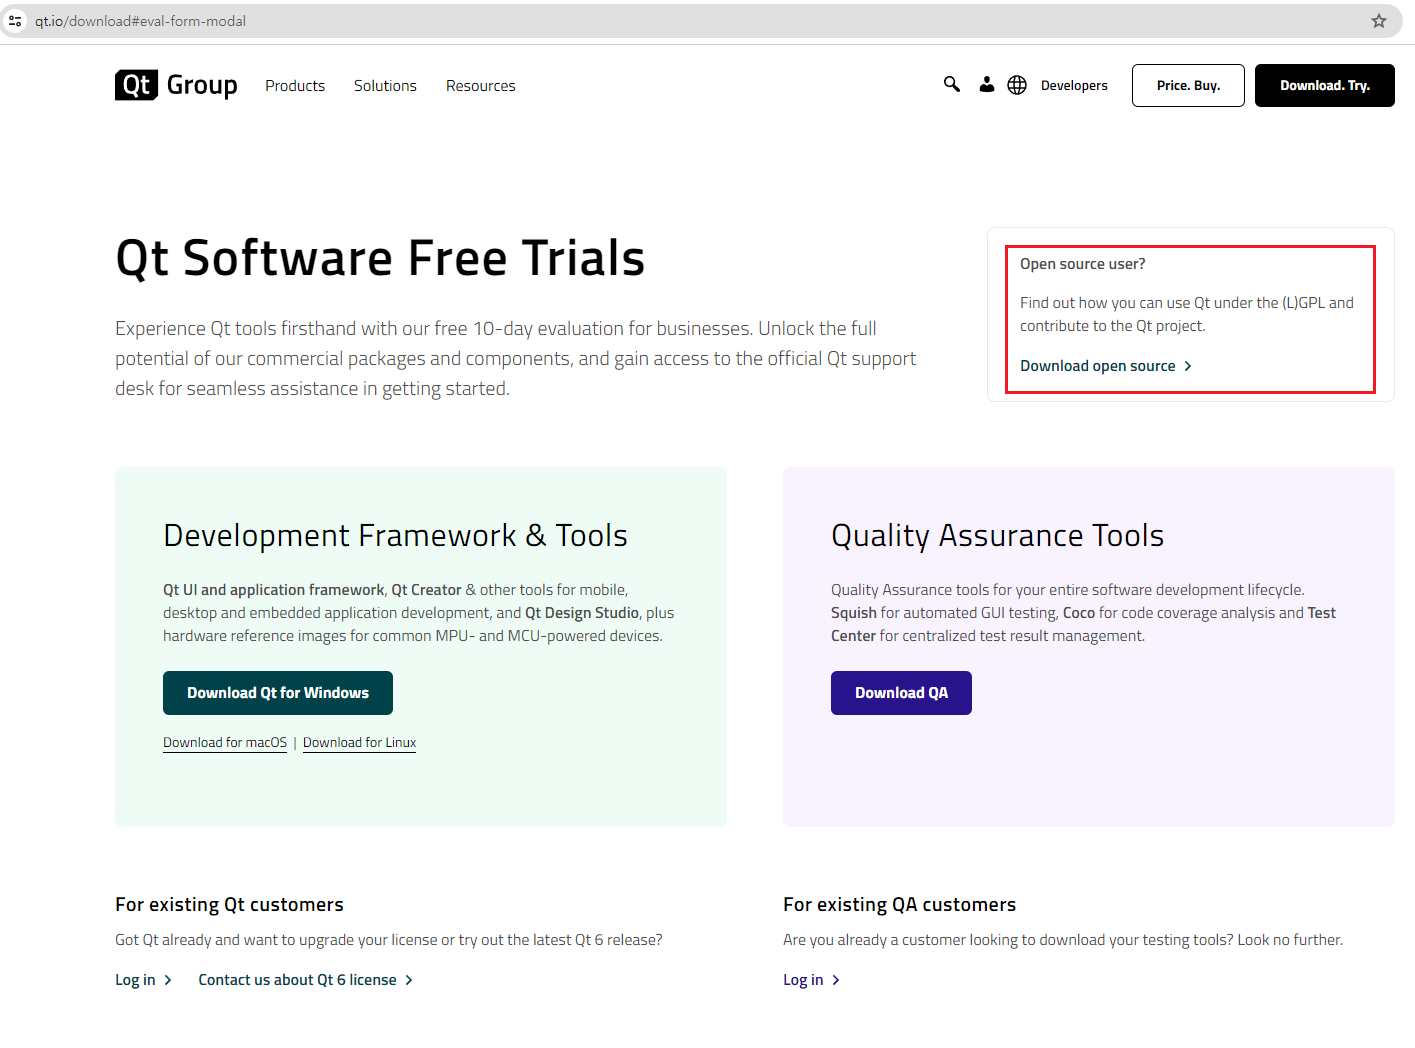Open the Products menu
This screenshot has height=1048, width=1415.
(295, 86)
